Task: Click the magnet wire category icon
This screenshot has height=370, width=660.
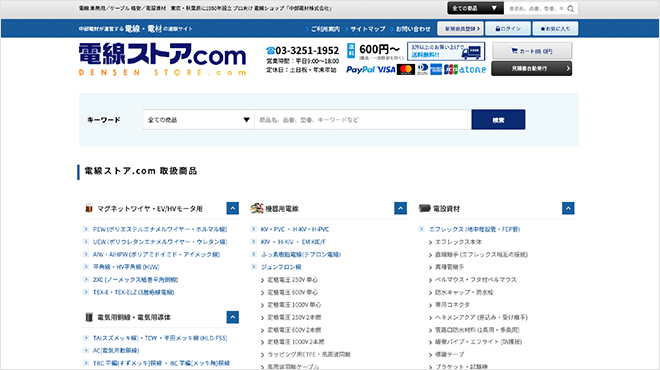Action: (88, 208)
